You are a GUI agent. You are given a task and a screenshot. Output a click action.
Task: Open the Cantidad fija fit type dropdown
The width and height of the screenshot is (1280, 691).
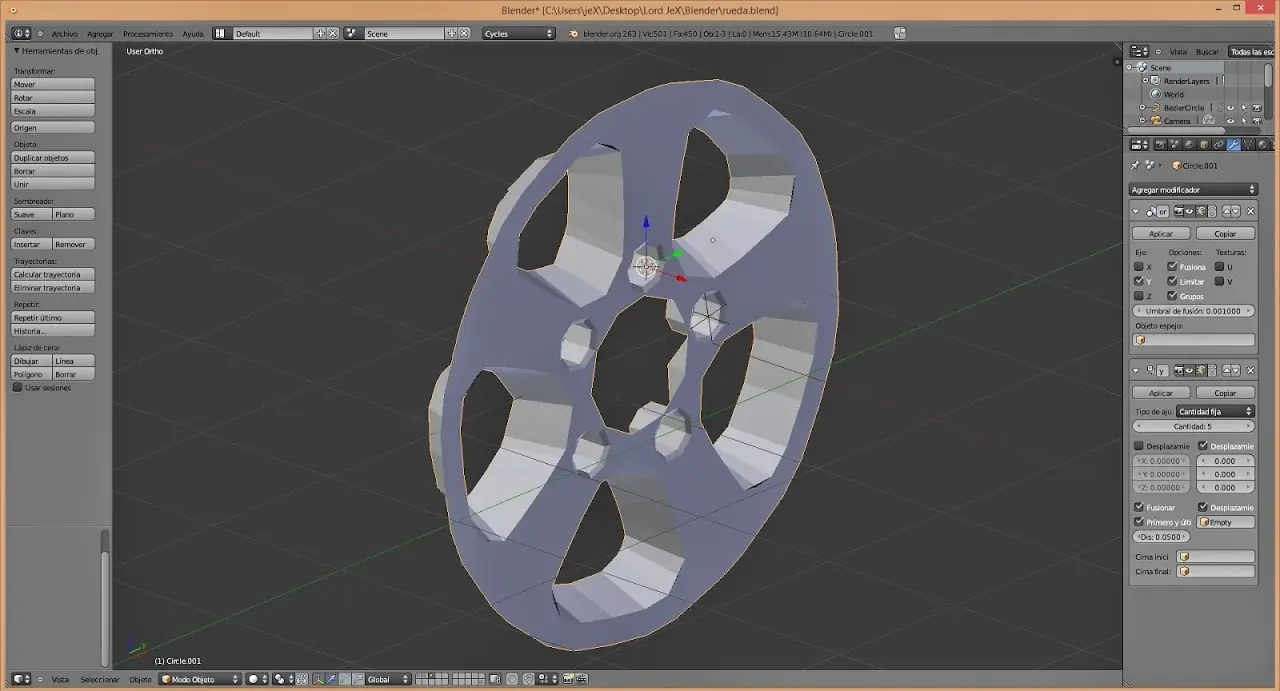click(x=1215, y=411)
